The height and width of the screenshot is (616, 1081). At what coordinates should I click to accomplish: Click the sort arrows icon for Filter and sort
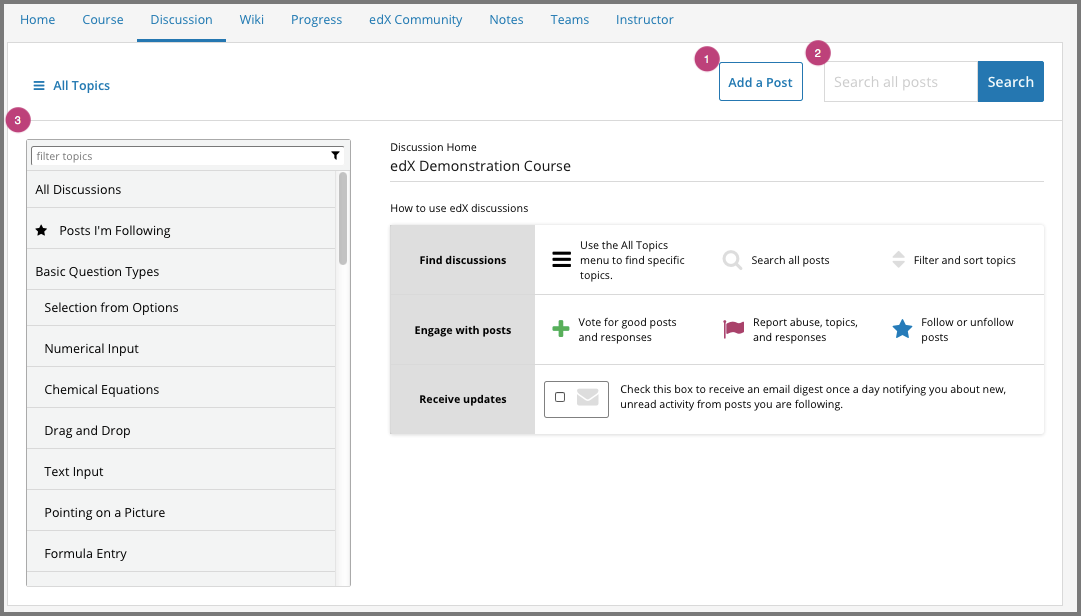coord(898,260)
